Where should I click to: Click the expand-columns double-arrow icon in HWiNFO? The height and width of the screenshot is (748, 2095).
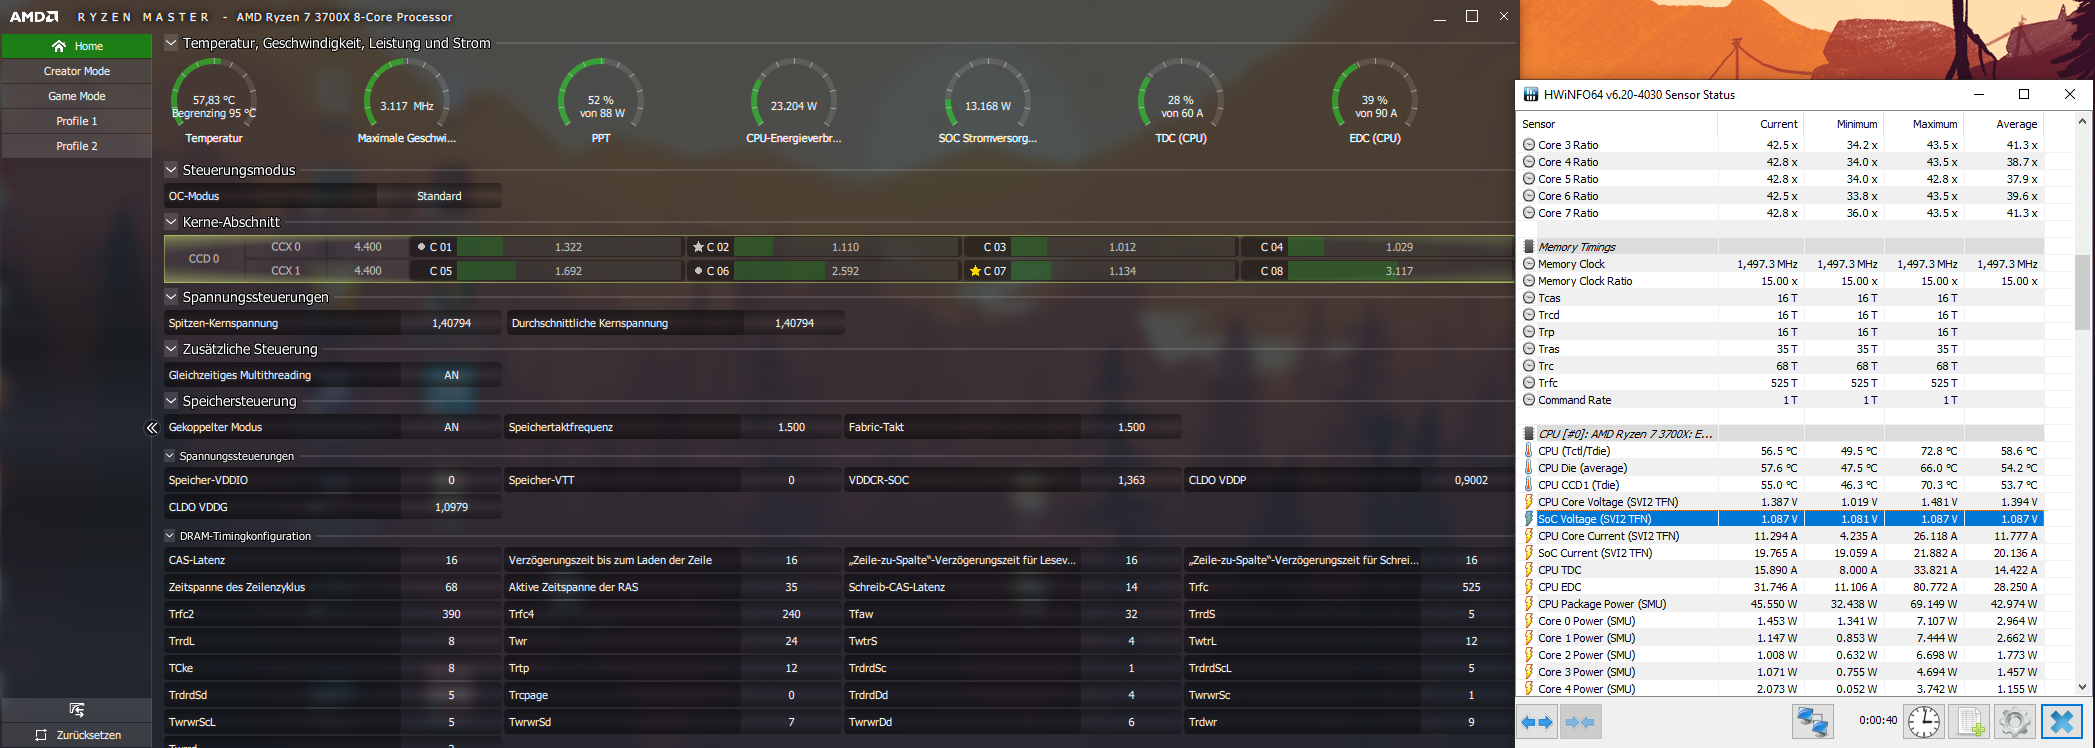coord(1537,722)
